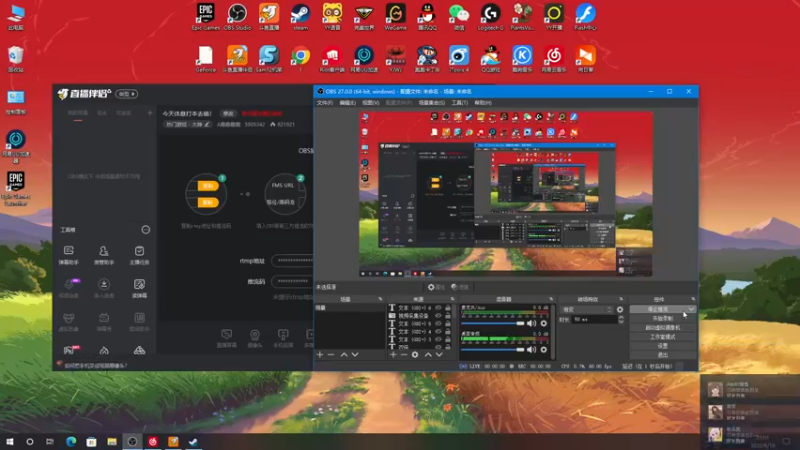The height and width of the screenshot is (450, 800).
Task: Open 主播任务 tool in Douyu companion
Action: [139, 255]
